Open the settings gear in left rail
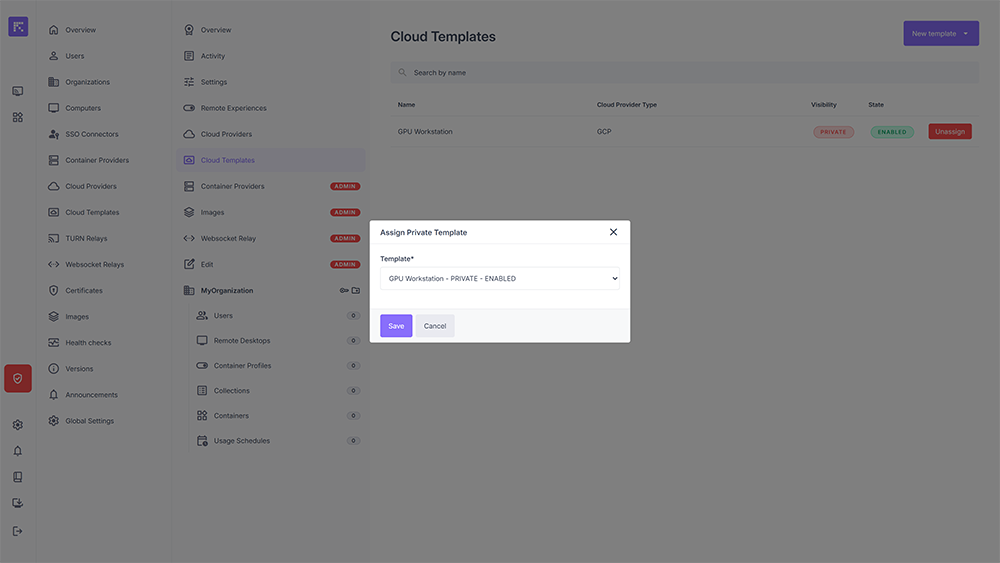Viewport: 1000px width, 563px height. [18, 425]
